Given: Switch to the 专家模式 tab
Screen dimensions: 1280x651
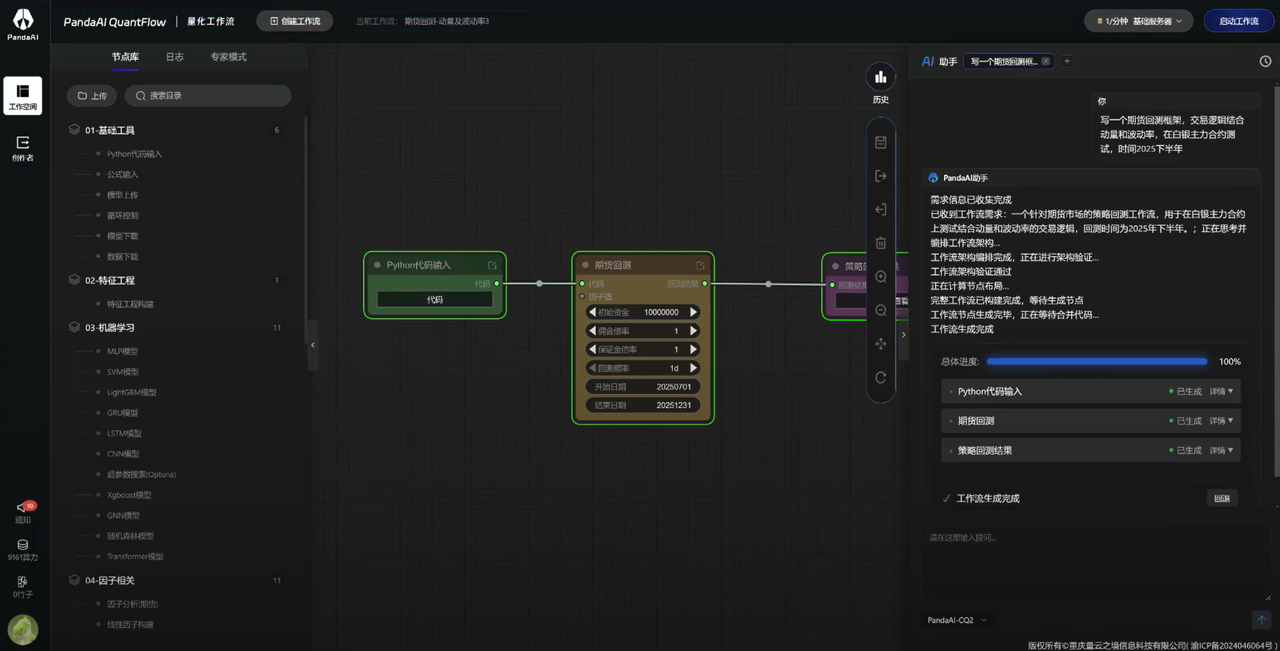Looking at the screenshot, I should pyautogui.click(x=228, y=57).
